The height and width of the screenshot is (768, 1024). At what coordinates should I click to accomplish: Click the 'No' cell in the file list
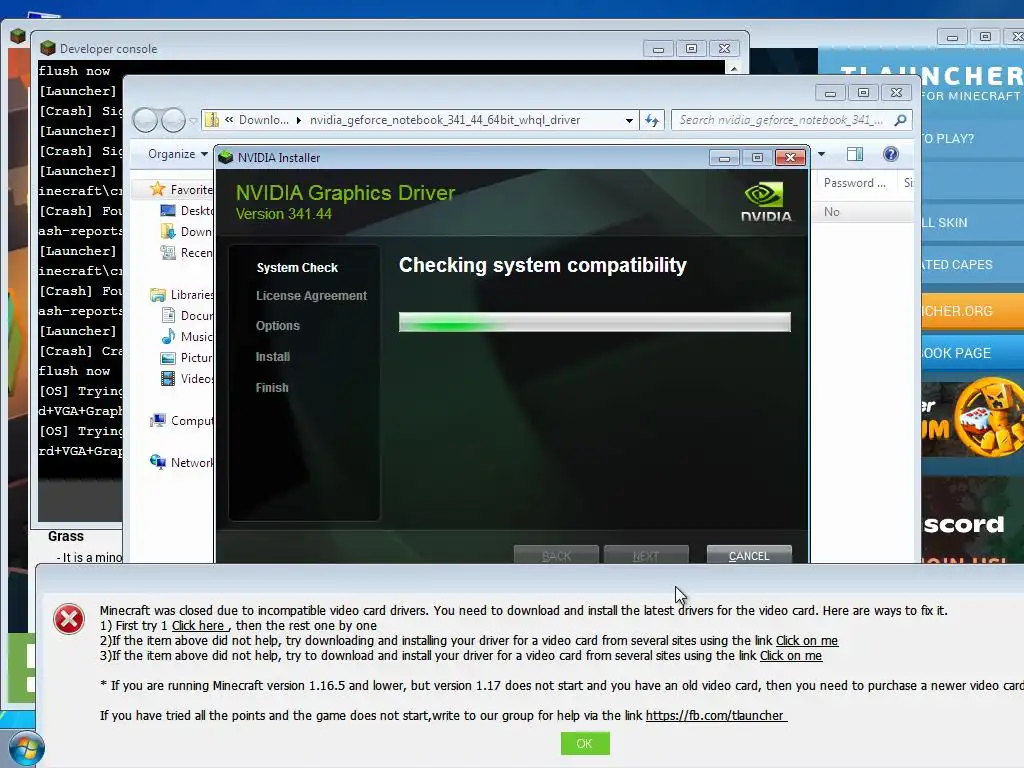click(x=831, y=212)
